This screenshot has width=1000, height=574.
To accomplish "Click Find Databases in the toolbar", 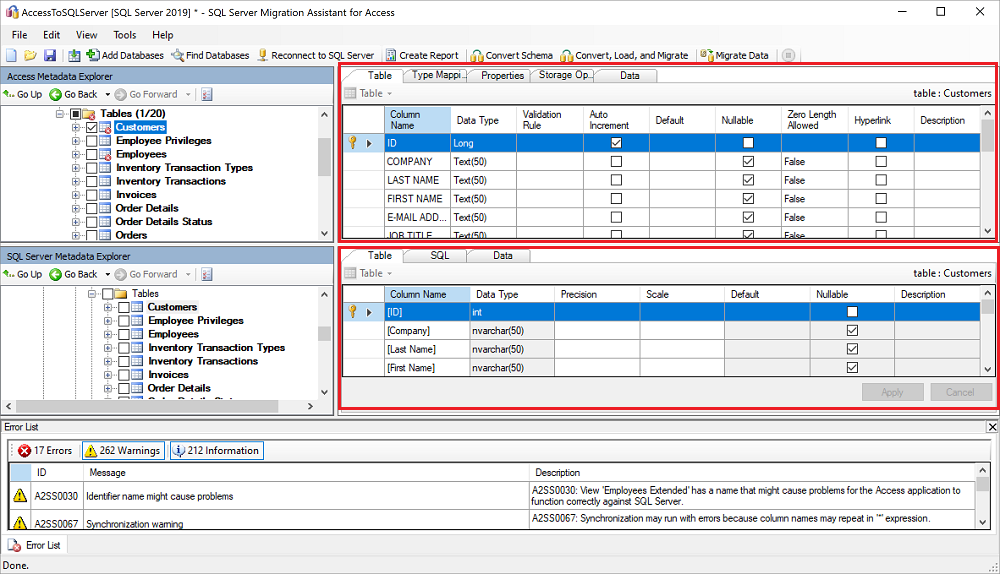I will point(210,55).
